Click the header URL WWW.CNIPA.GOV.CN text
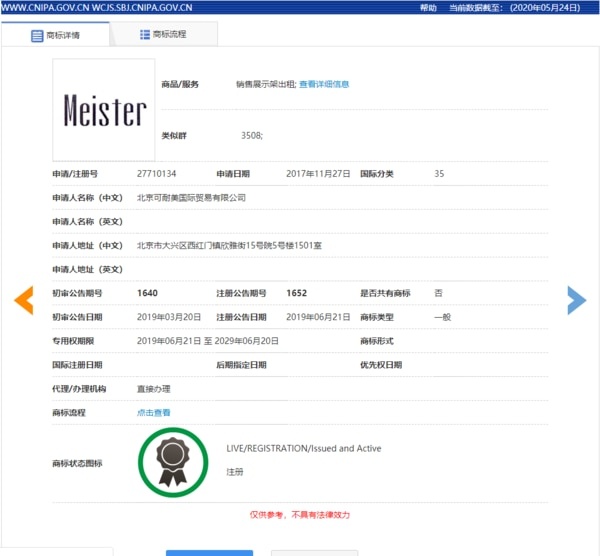 [45, 8]
